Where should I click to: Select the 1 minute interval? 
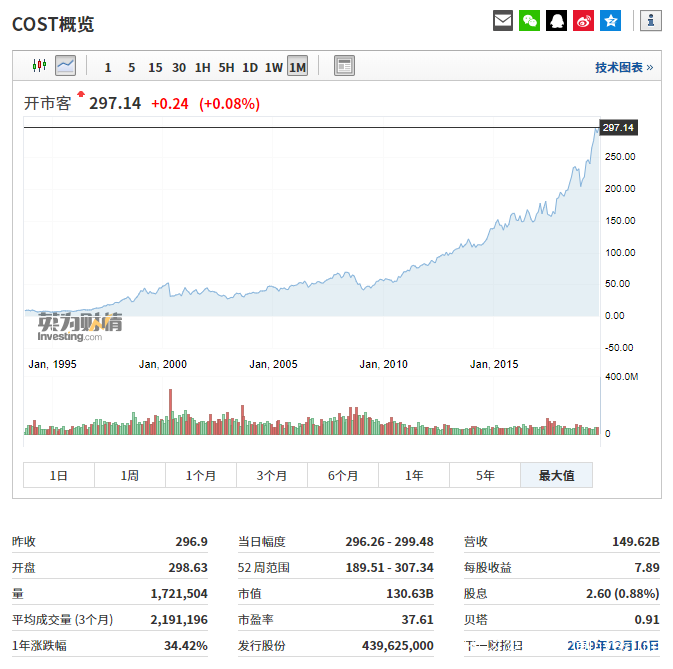tap(108, 67)
